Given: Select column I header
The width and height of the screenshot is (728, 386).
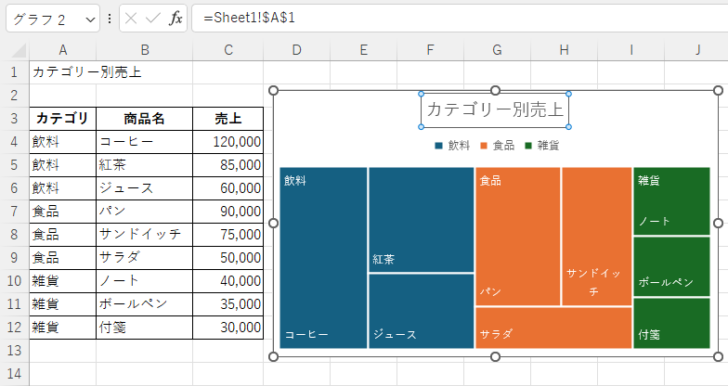Looking at the screenshot, I should [x=631, y=50].
